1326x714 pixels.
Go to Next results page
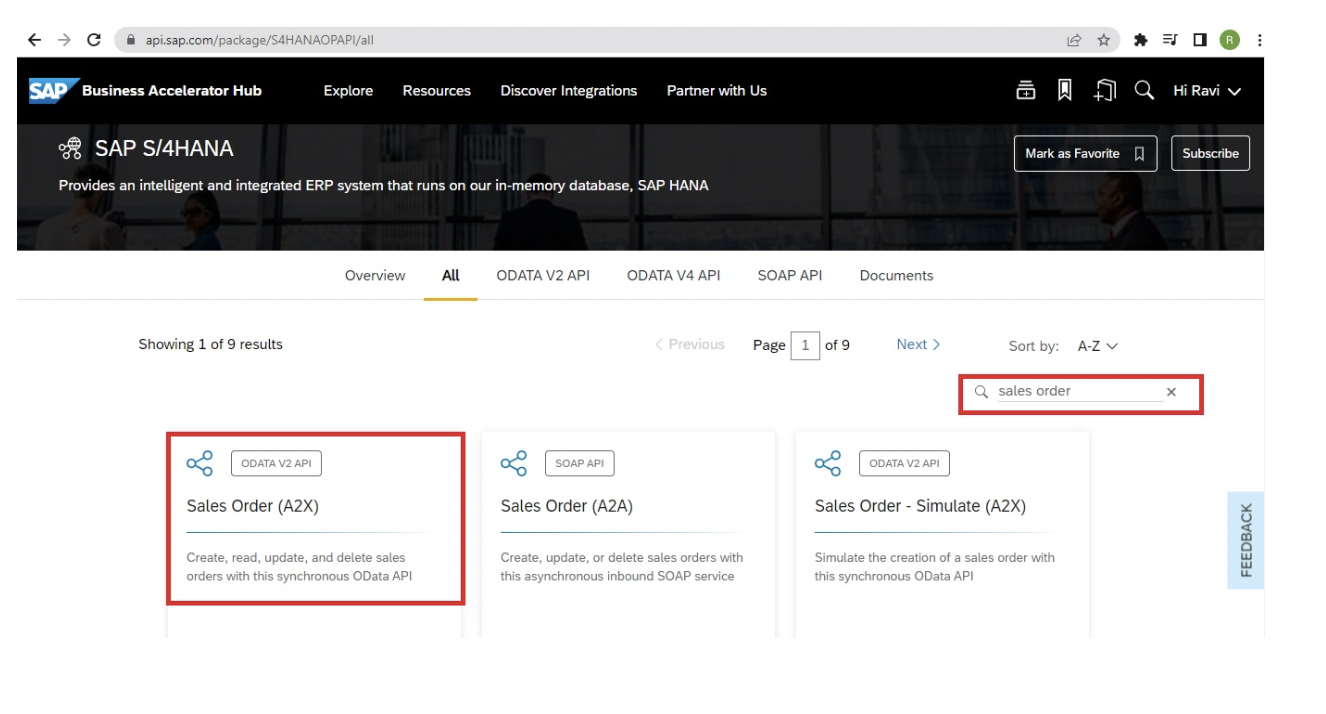[x=918, y=345]
